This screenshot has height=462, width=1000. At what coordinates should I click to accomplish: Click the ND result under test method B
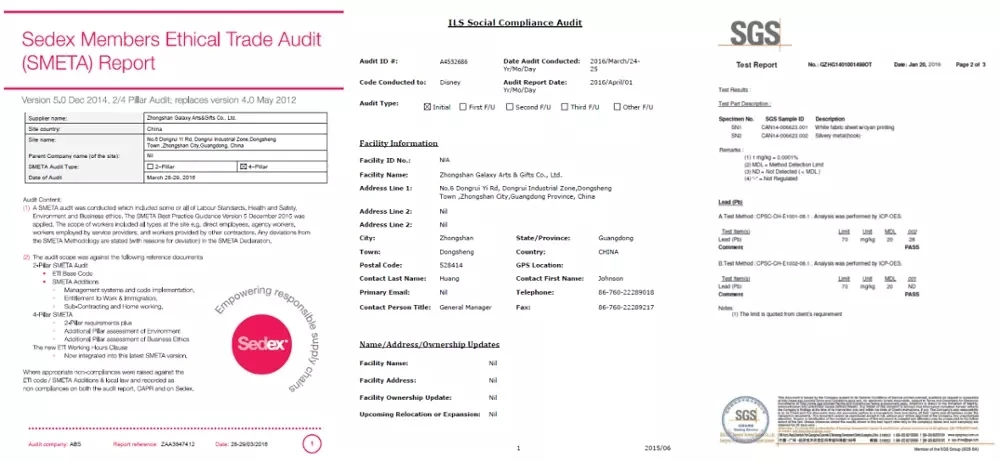click(x=912, y=287)
